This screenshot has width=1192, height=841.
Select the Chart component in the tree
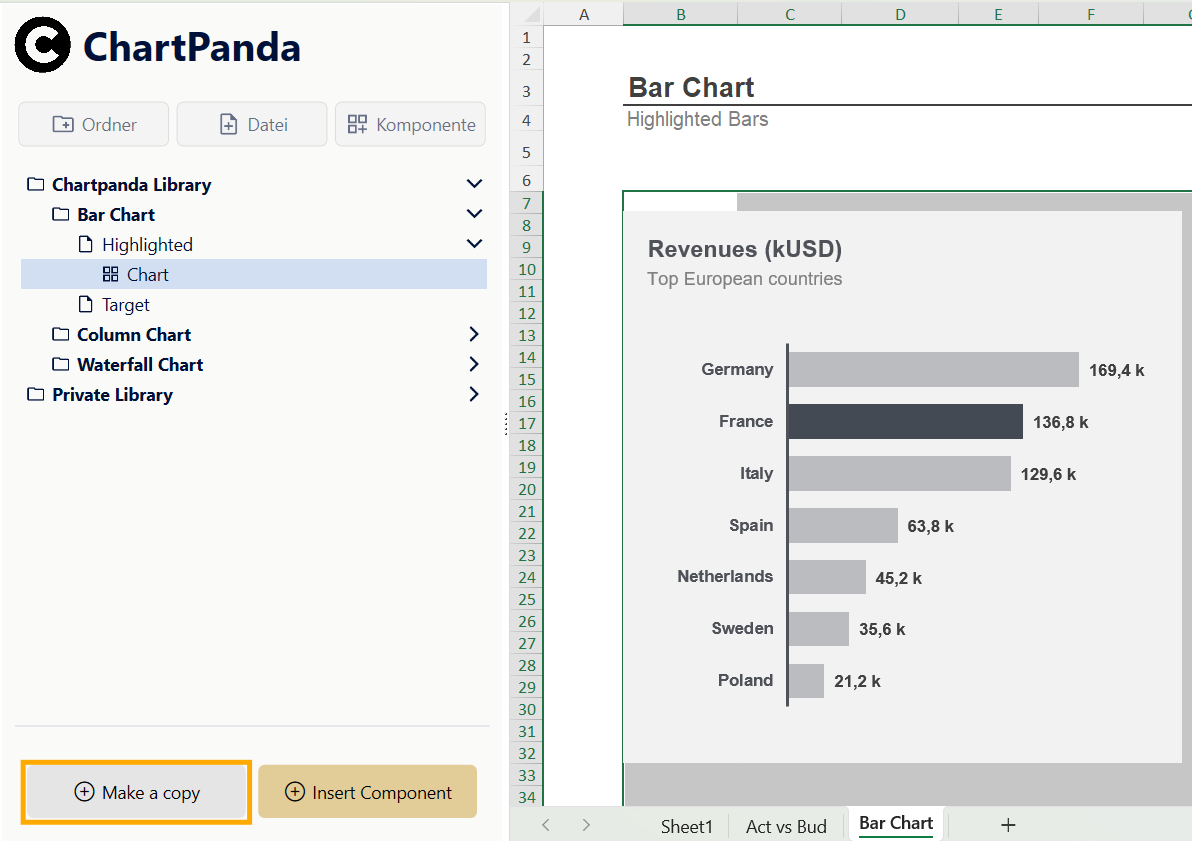point(147,275)
